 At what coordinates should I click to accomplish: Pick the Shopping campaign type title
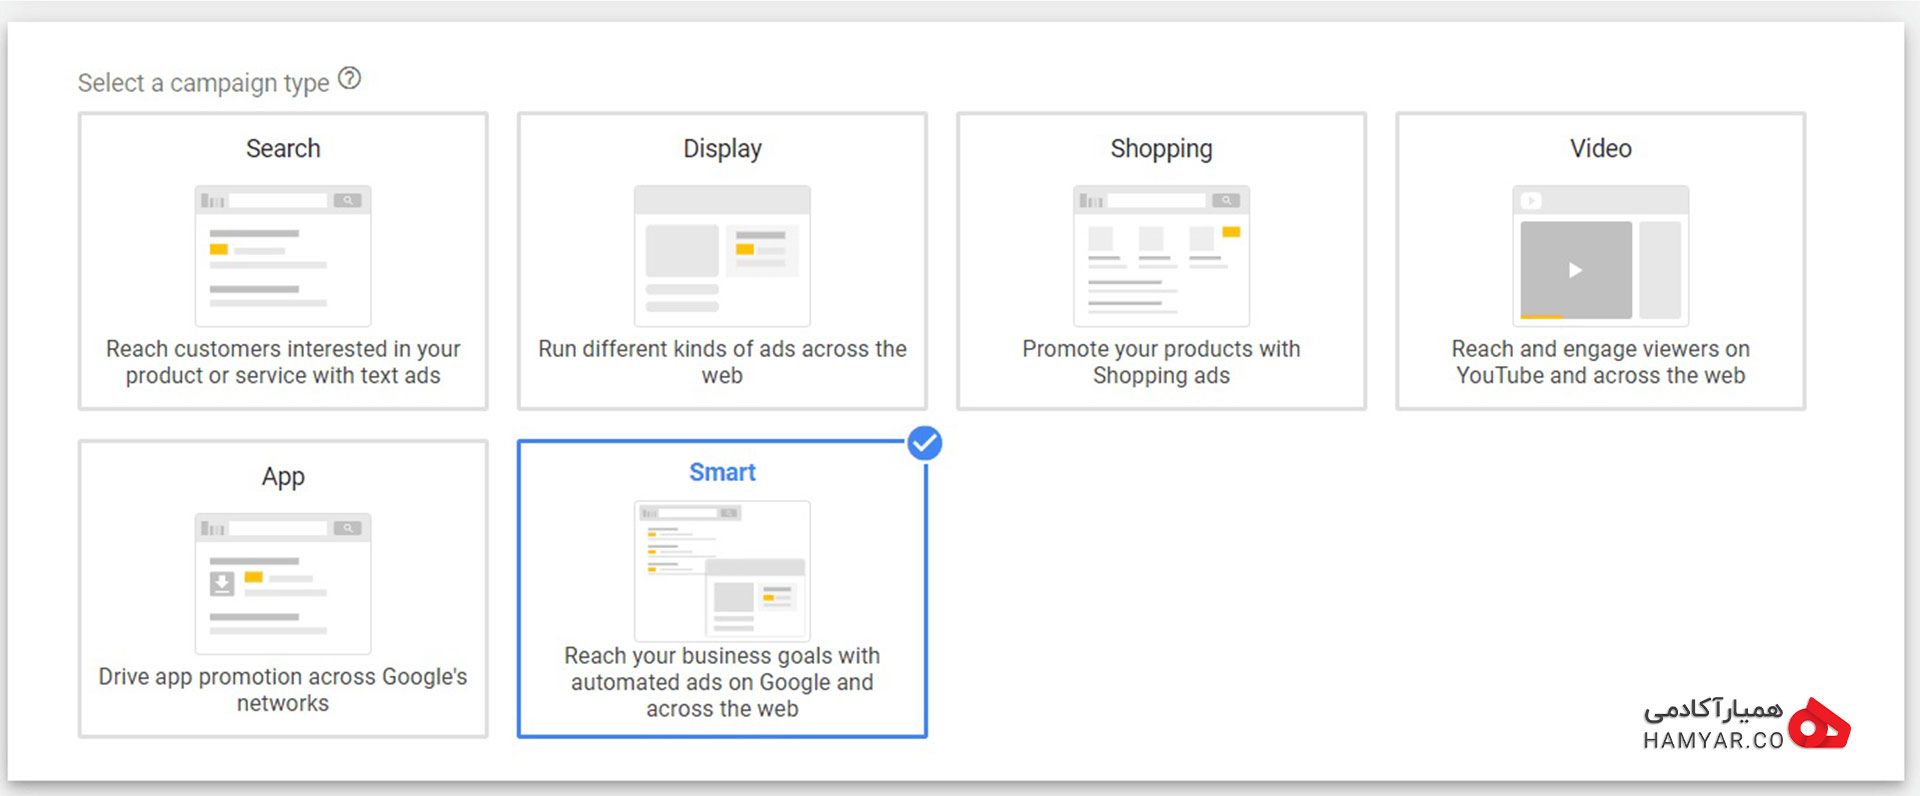coord(1161,149)
